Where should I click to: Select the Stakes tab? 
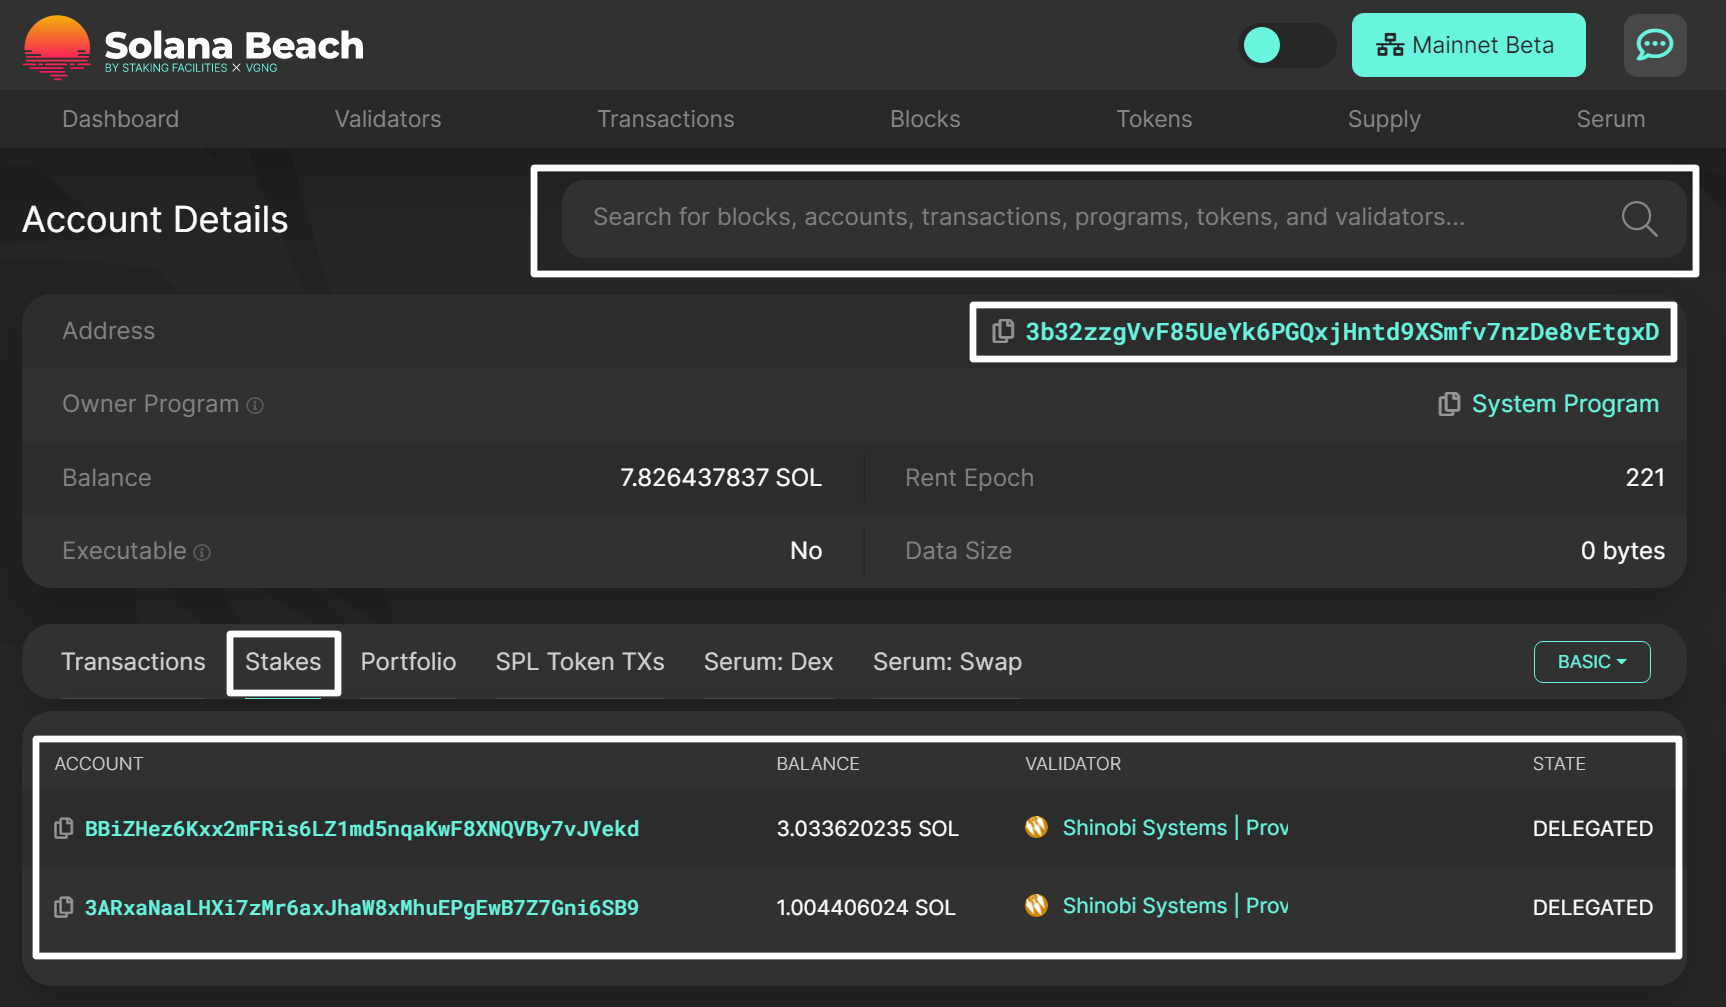click(283, 662)
